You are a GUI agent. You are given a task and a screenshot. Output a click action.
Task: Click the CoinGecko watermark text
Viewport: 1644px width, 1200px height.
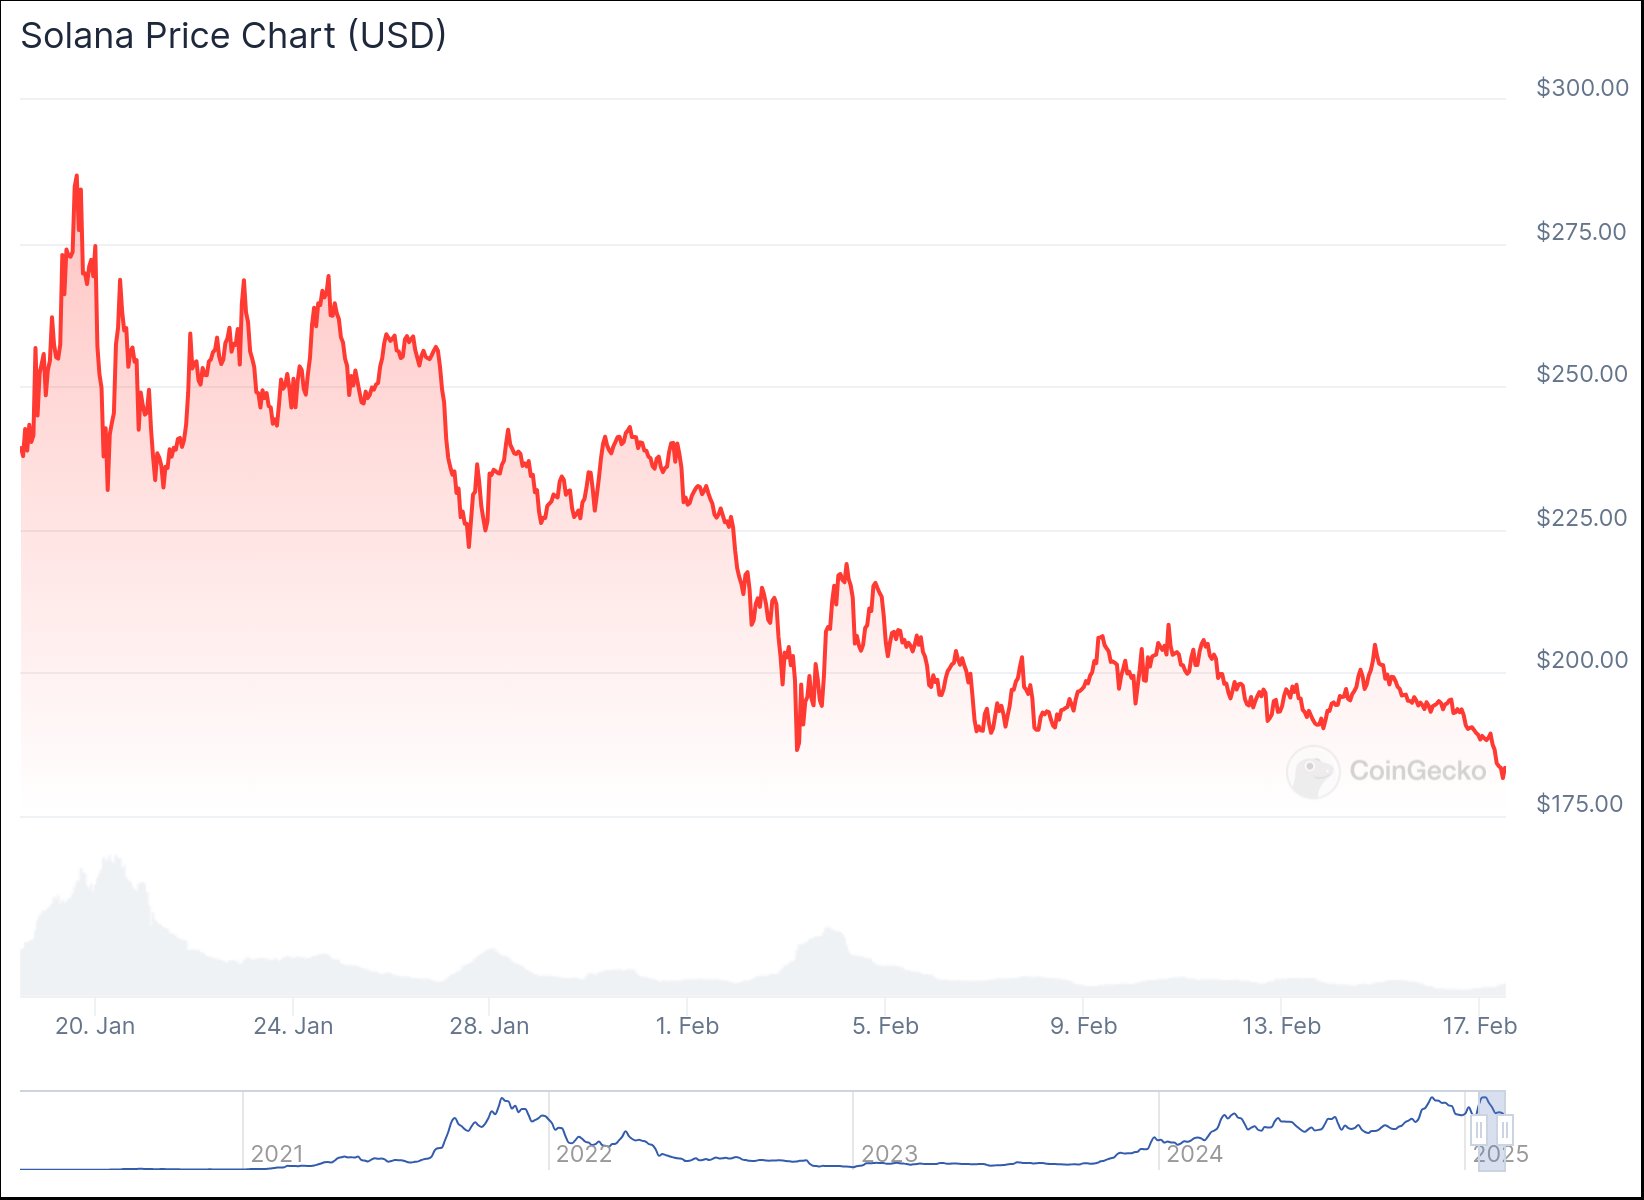click(1417, 771)
